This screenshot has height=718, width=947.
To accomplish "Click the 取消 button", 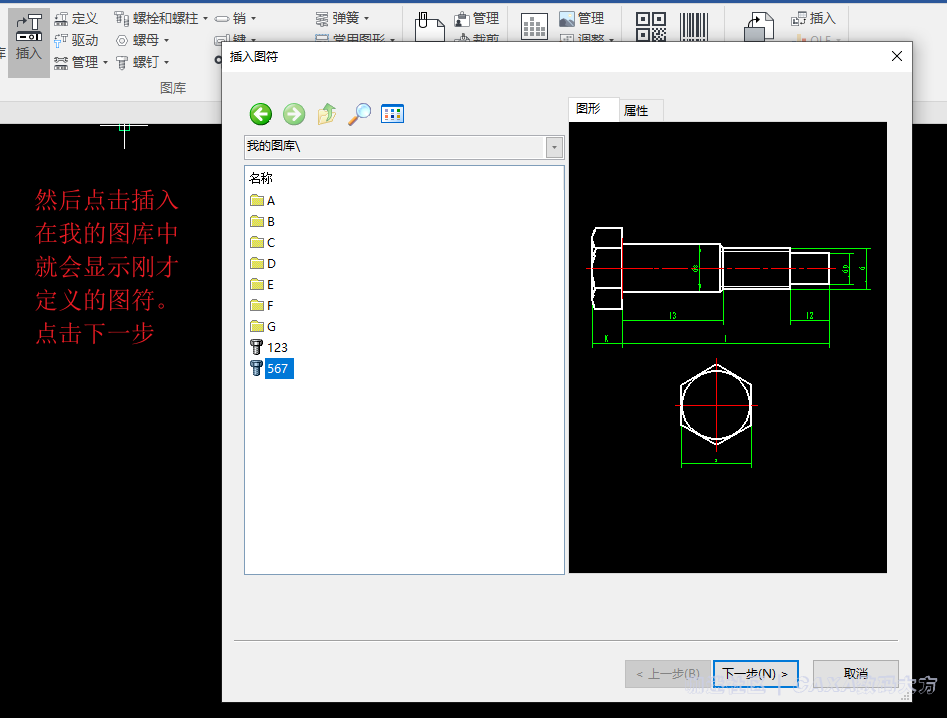I will [x=855, y=674].
